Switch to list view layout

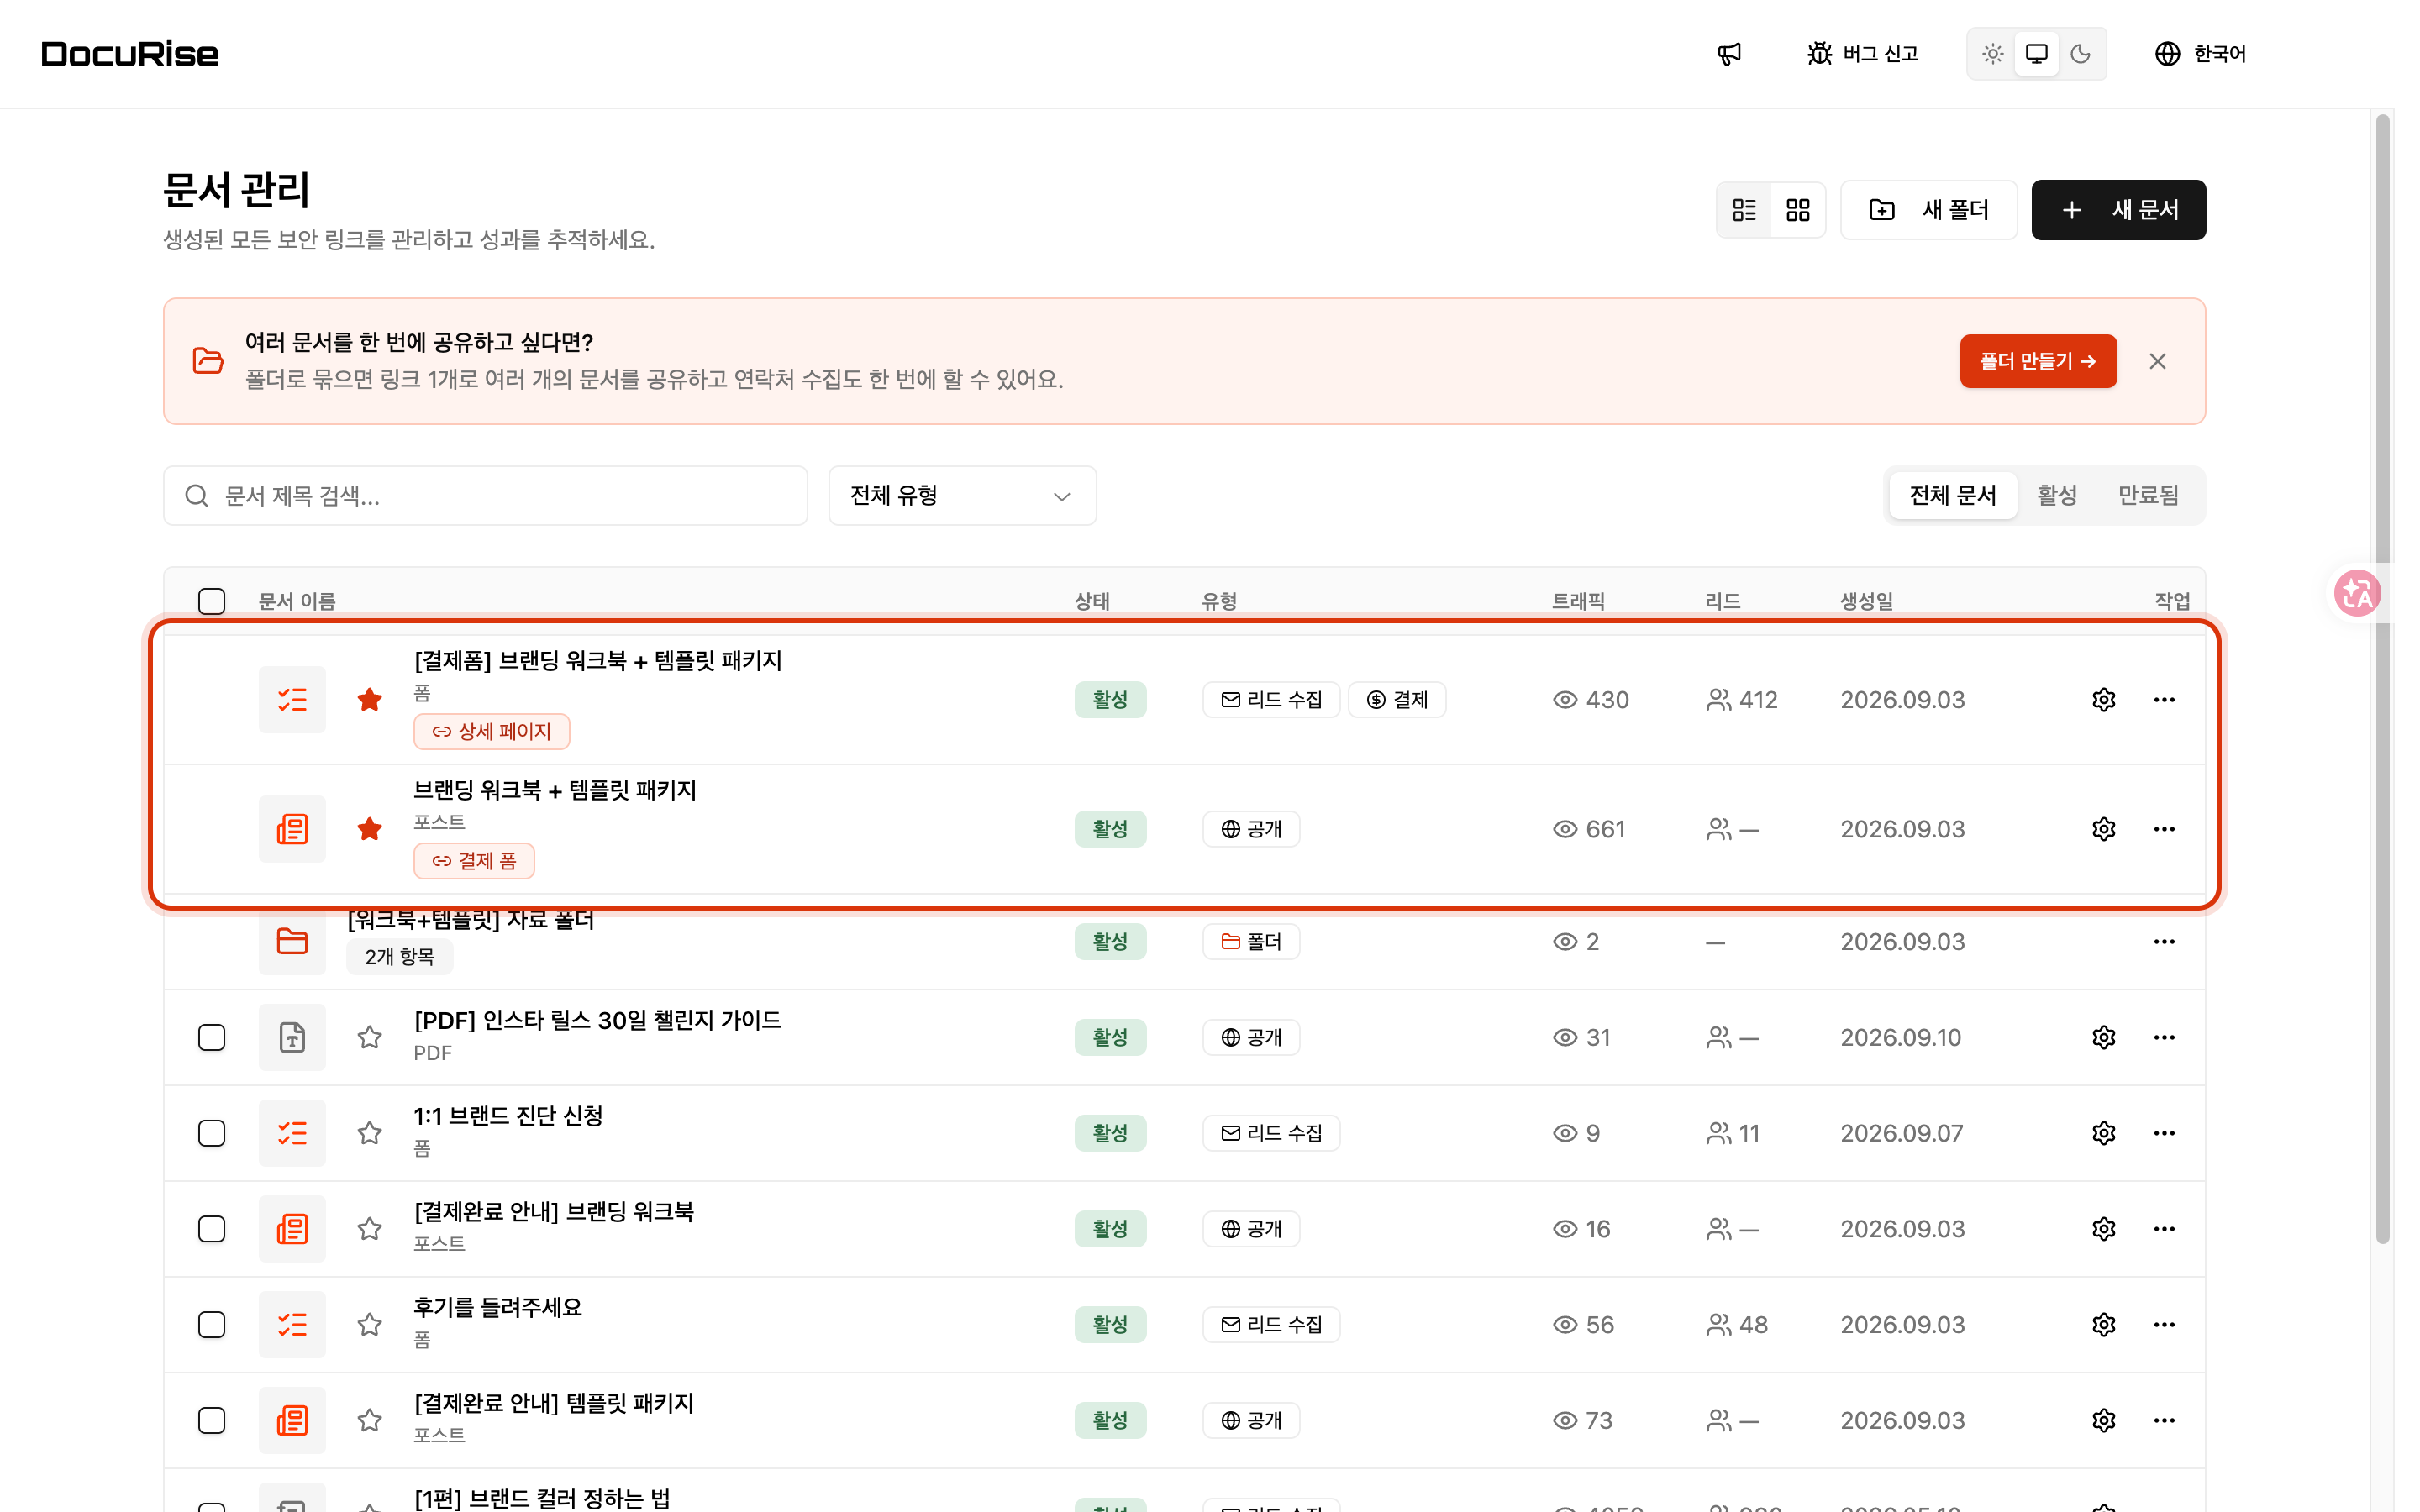point(1744,210)
